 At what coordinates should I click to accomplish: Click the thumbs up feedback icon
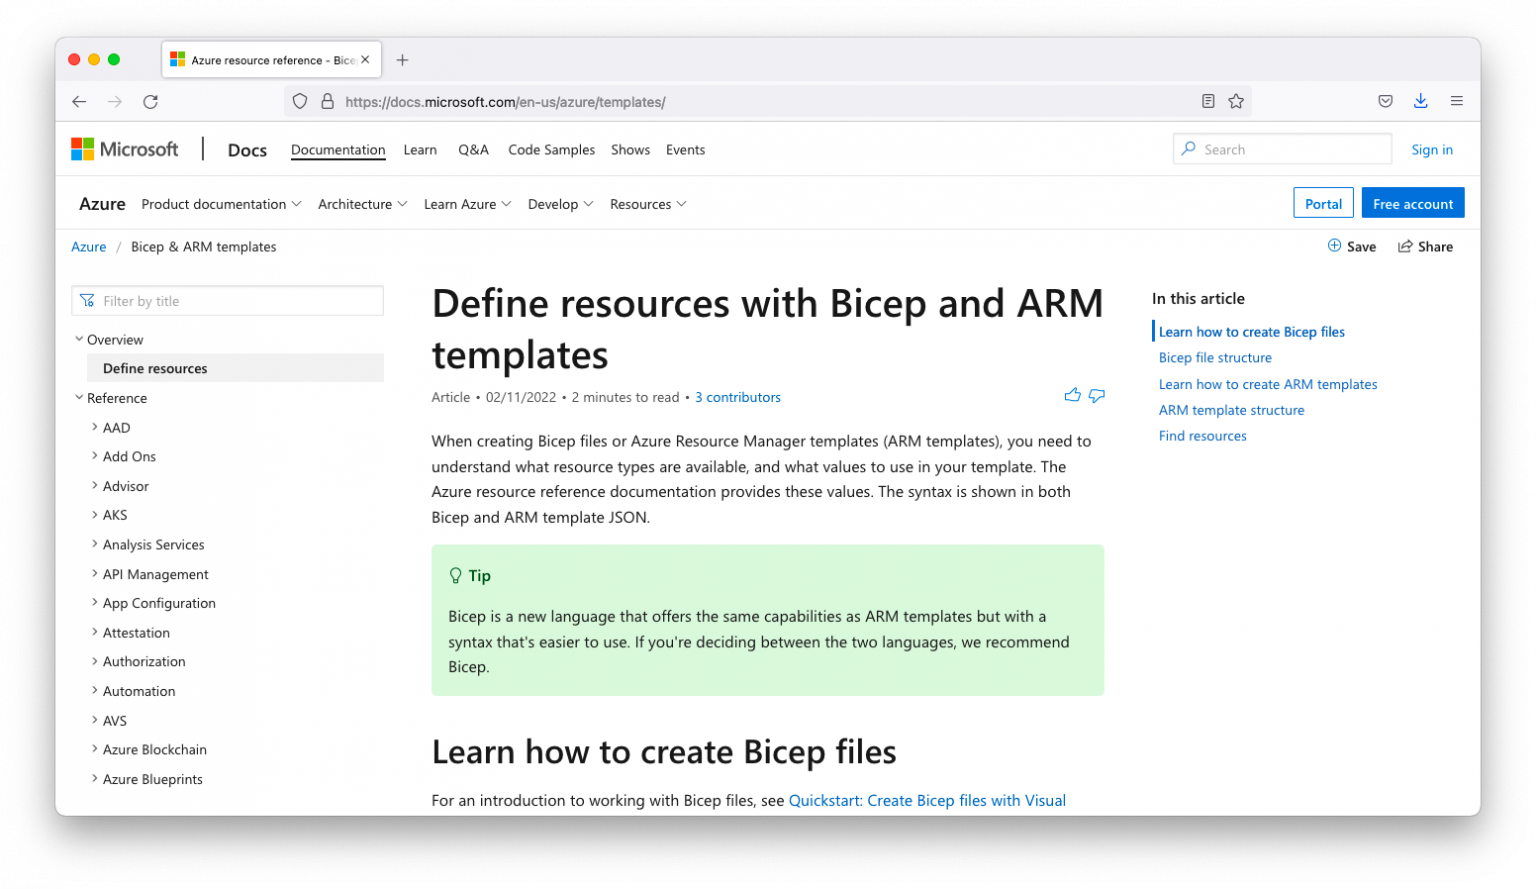[1072, 396]
